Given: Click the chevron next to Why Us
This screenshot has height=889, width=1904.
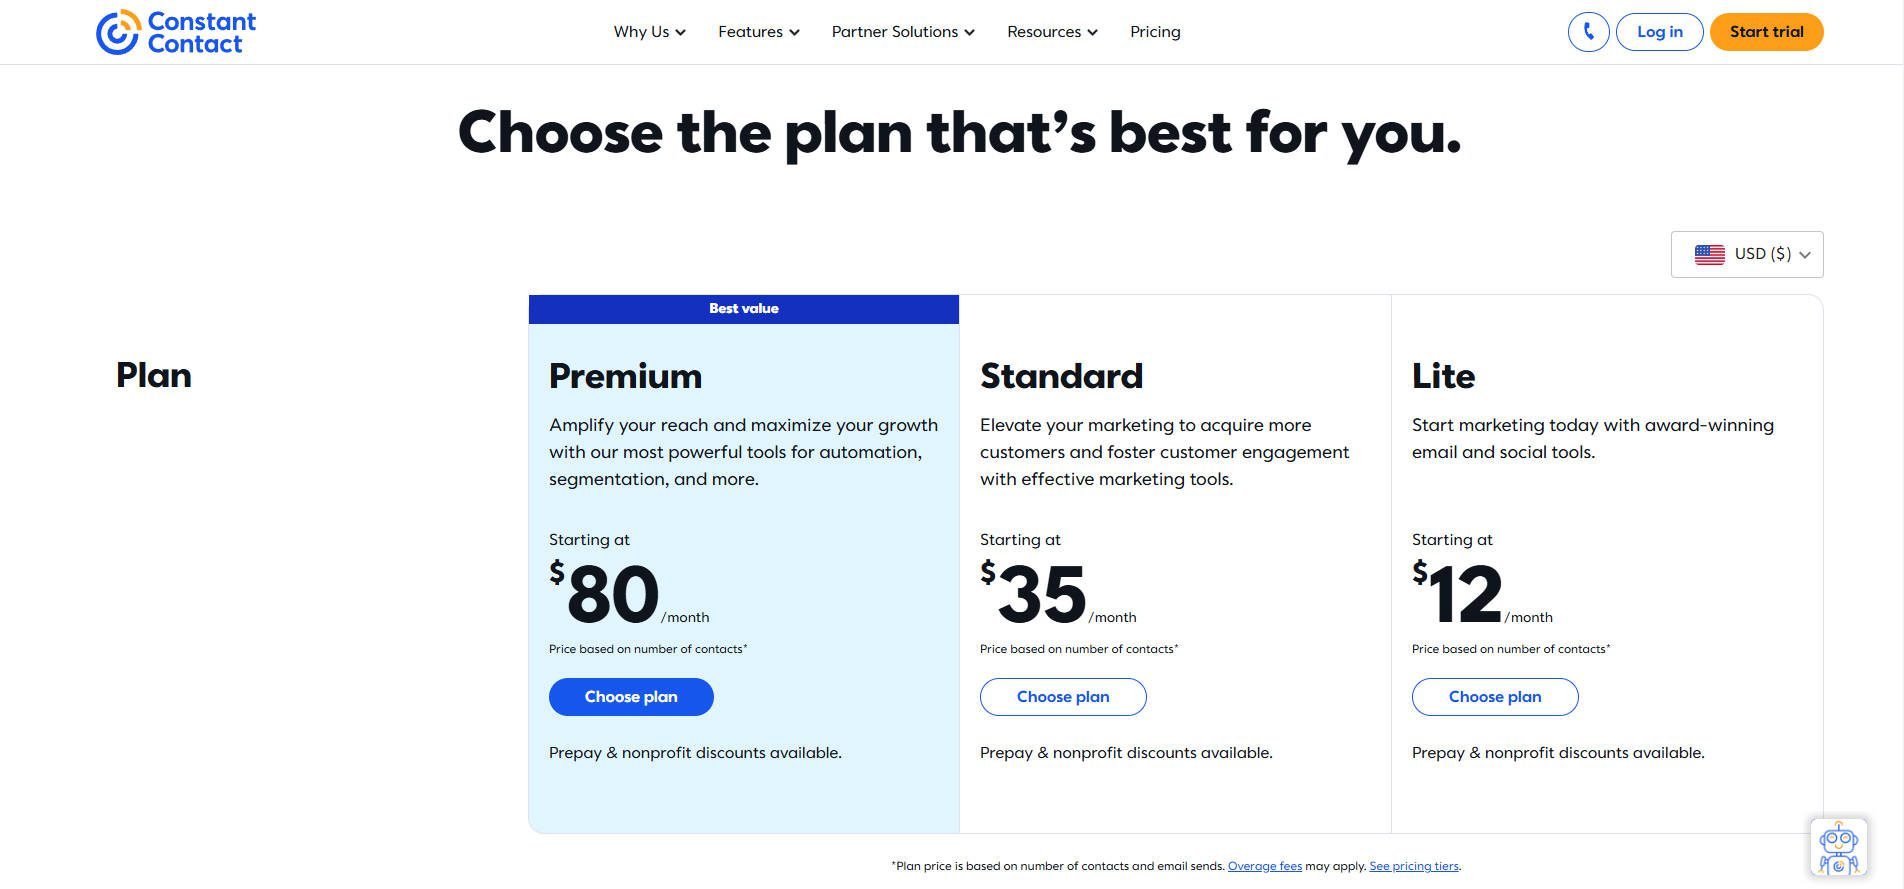Looking at the screenshot, I should (681, 32).
